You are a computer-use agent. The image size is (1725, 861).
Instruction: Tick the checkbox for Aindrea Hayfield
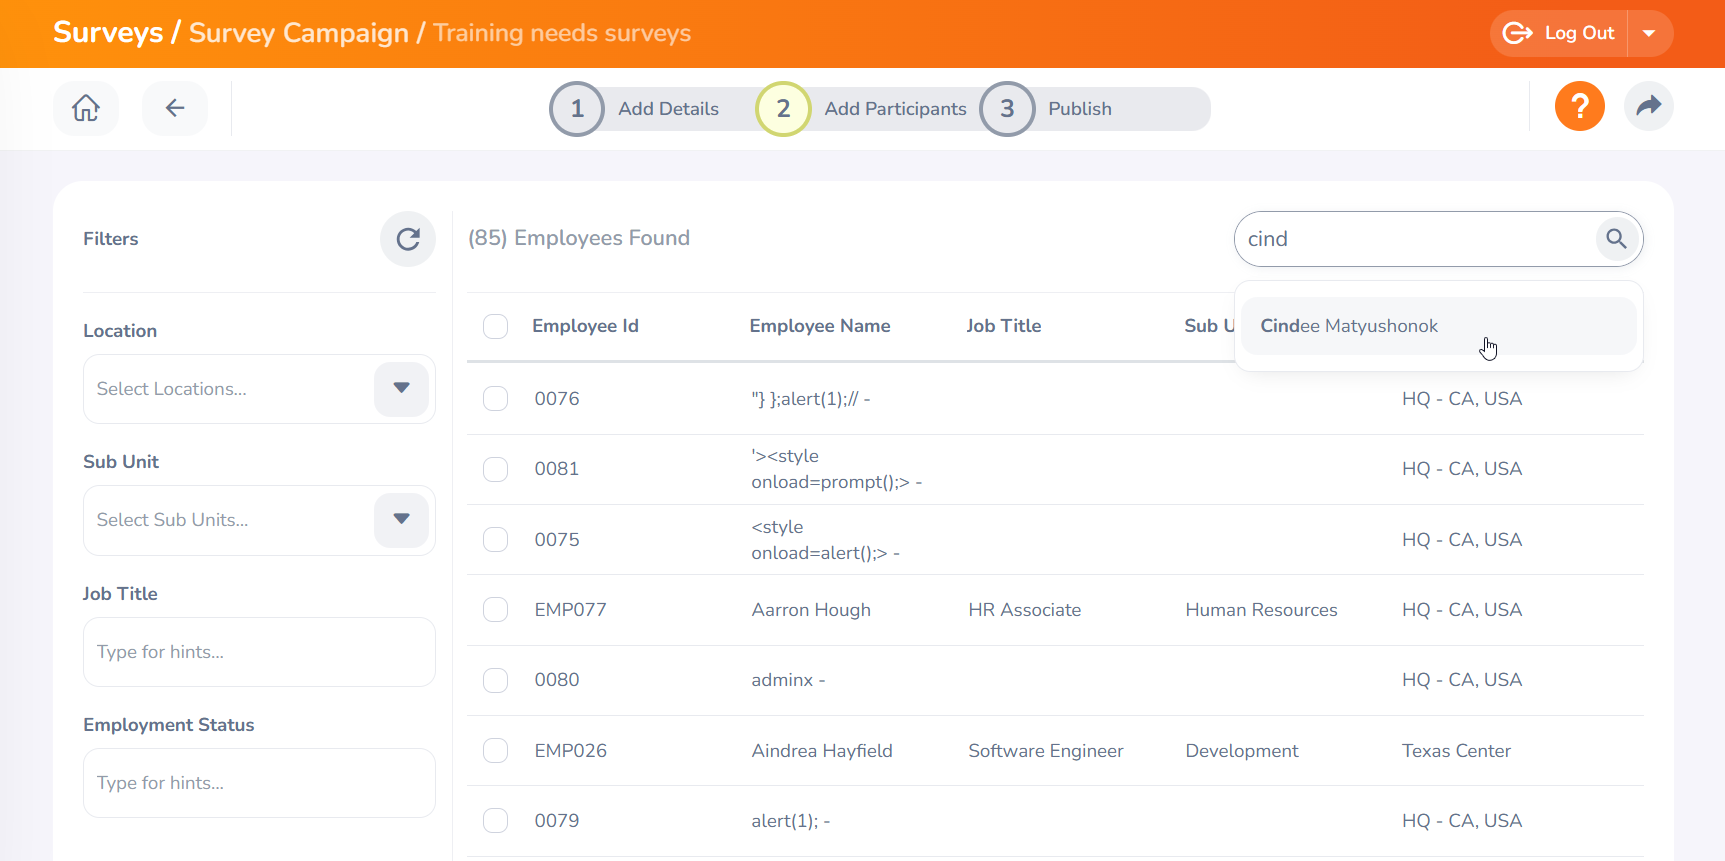pos(496,751)
